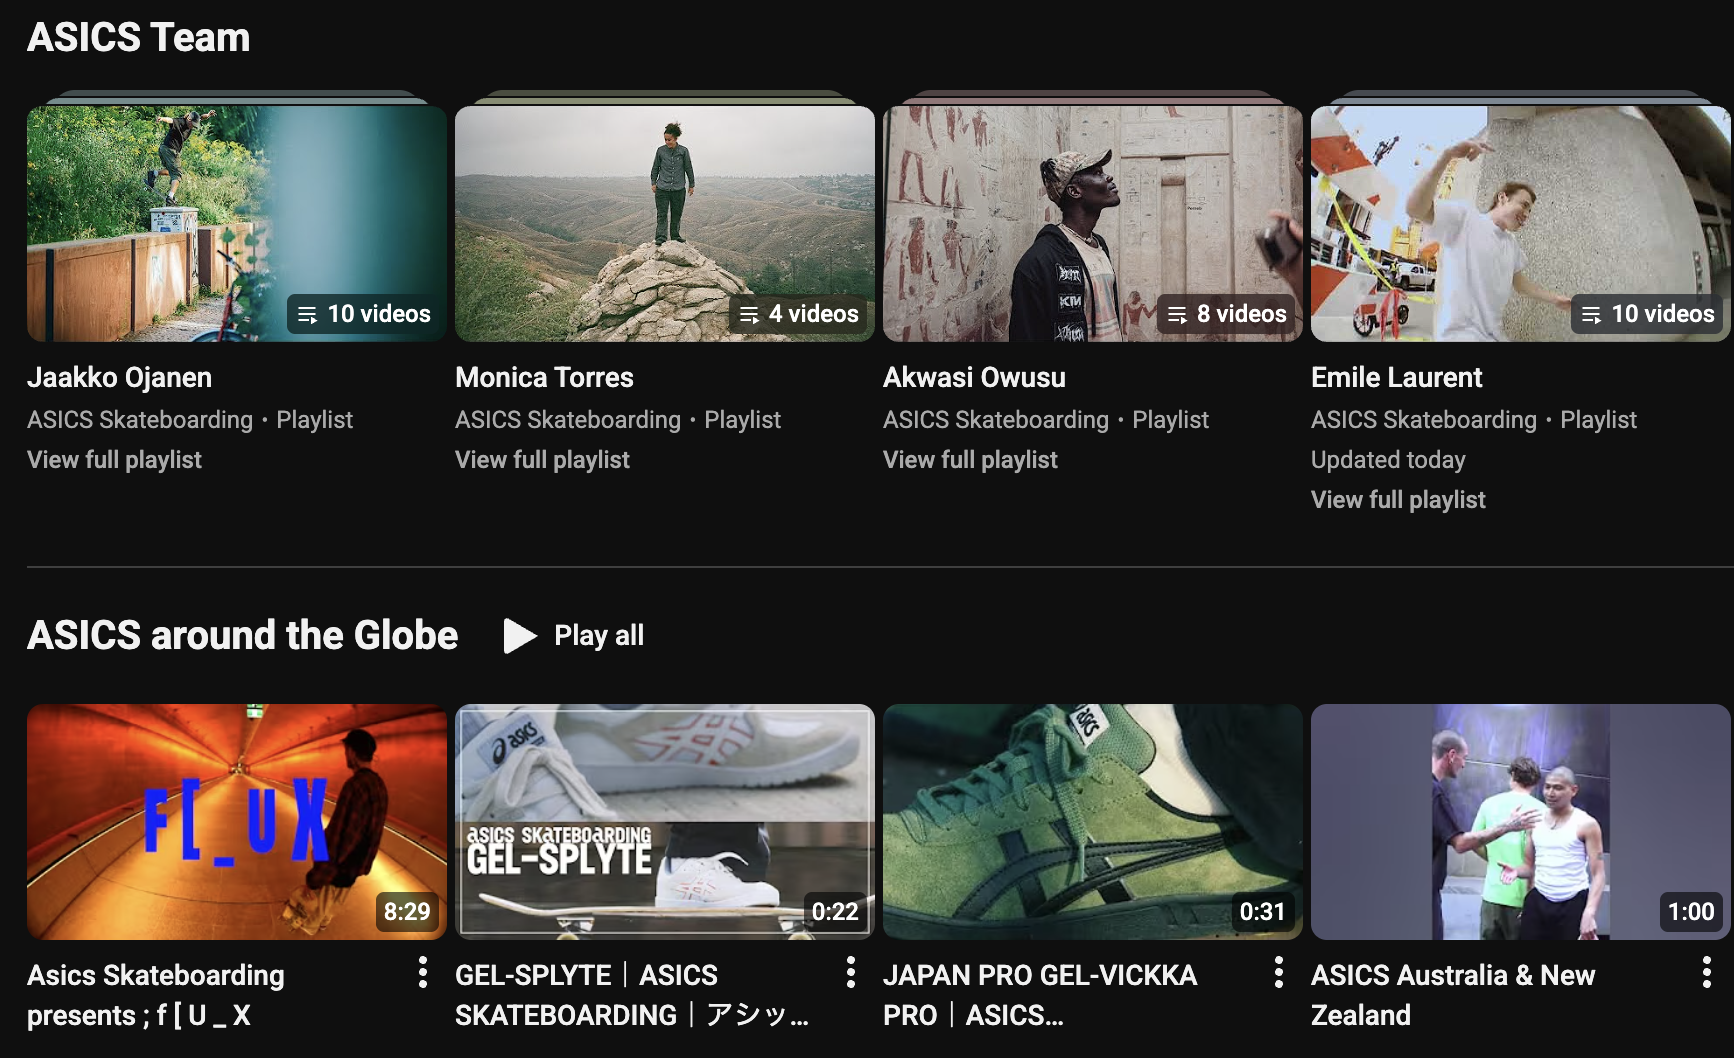The width and height of the screenshot is (1734, 1058).
Task: Play the ASICS Australia & New Zealand thumbnail
Action: (x=1521, y=822)
